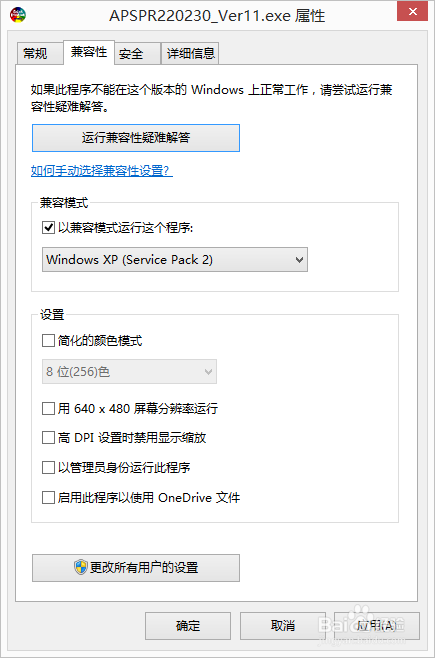Click the 应用(A) button

coord(377,626)
